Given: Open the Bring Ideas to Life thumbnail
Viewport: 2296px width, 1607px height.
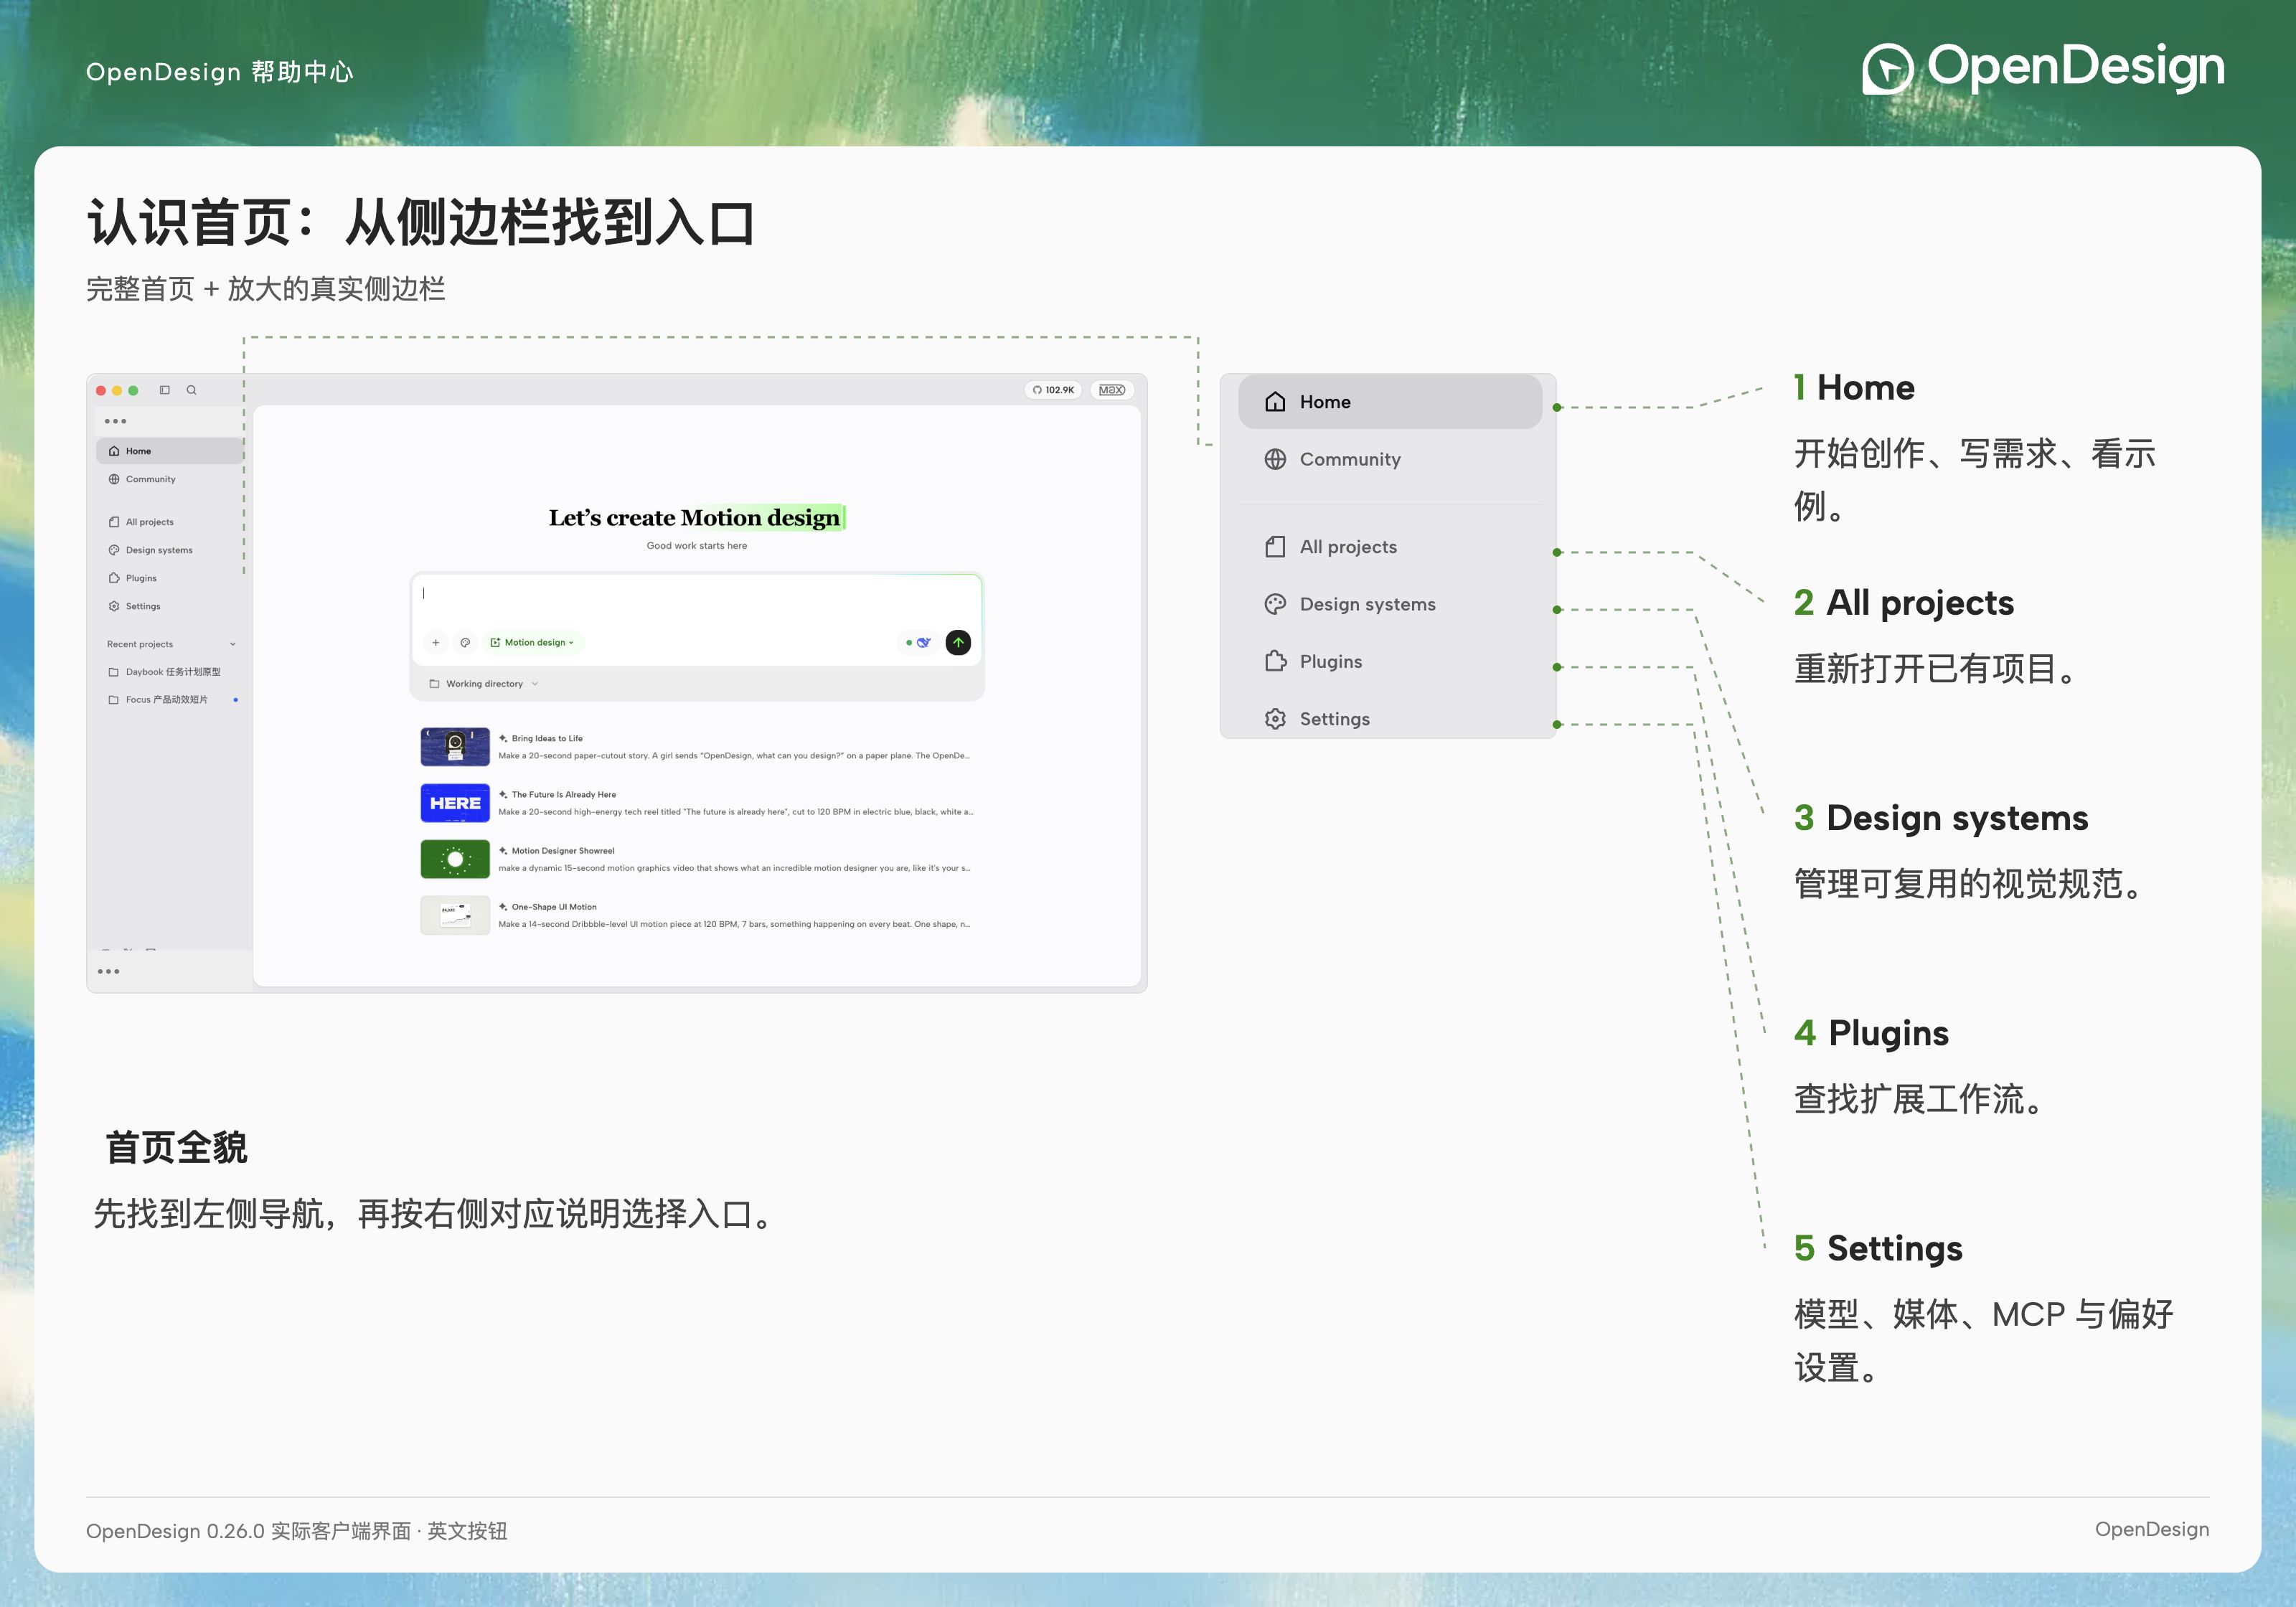Looking at the screenshot, I should (x=455, y=746).
